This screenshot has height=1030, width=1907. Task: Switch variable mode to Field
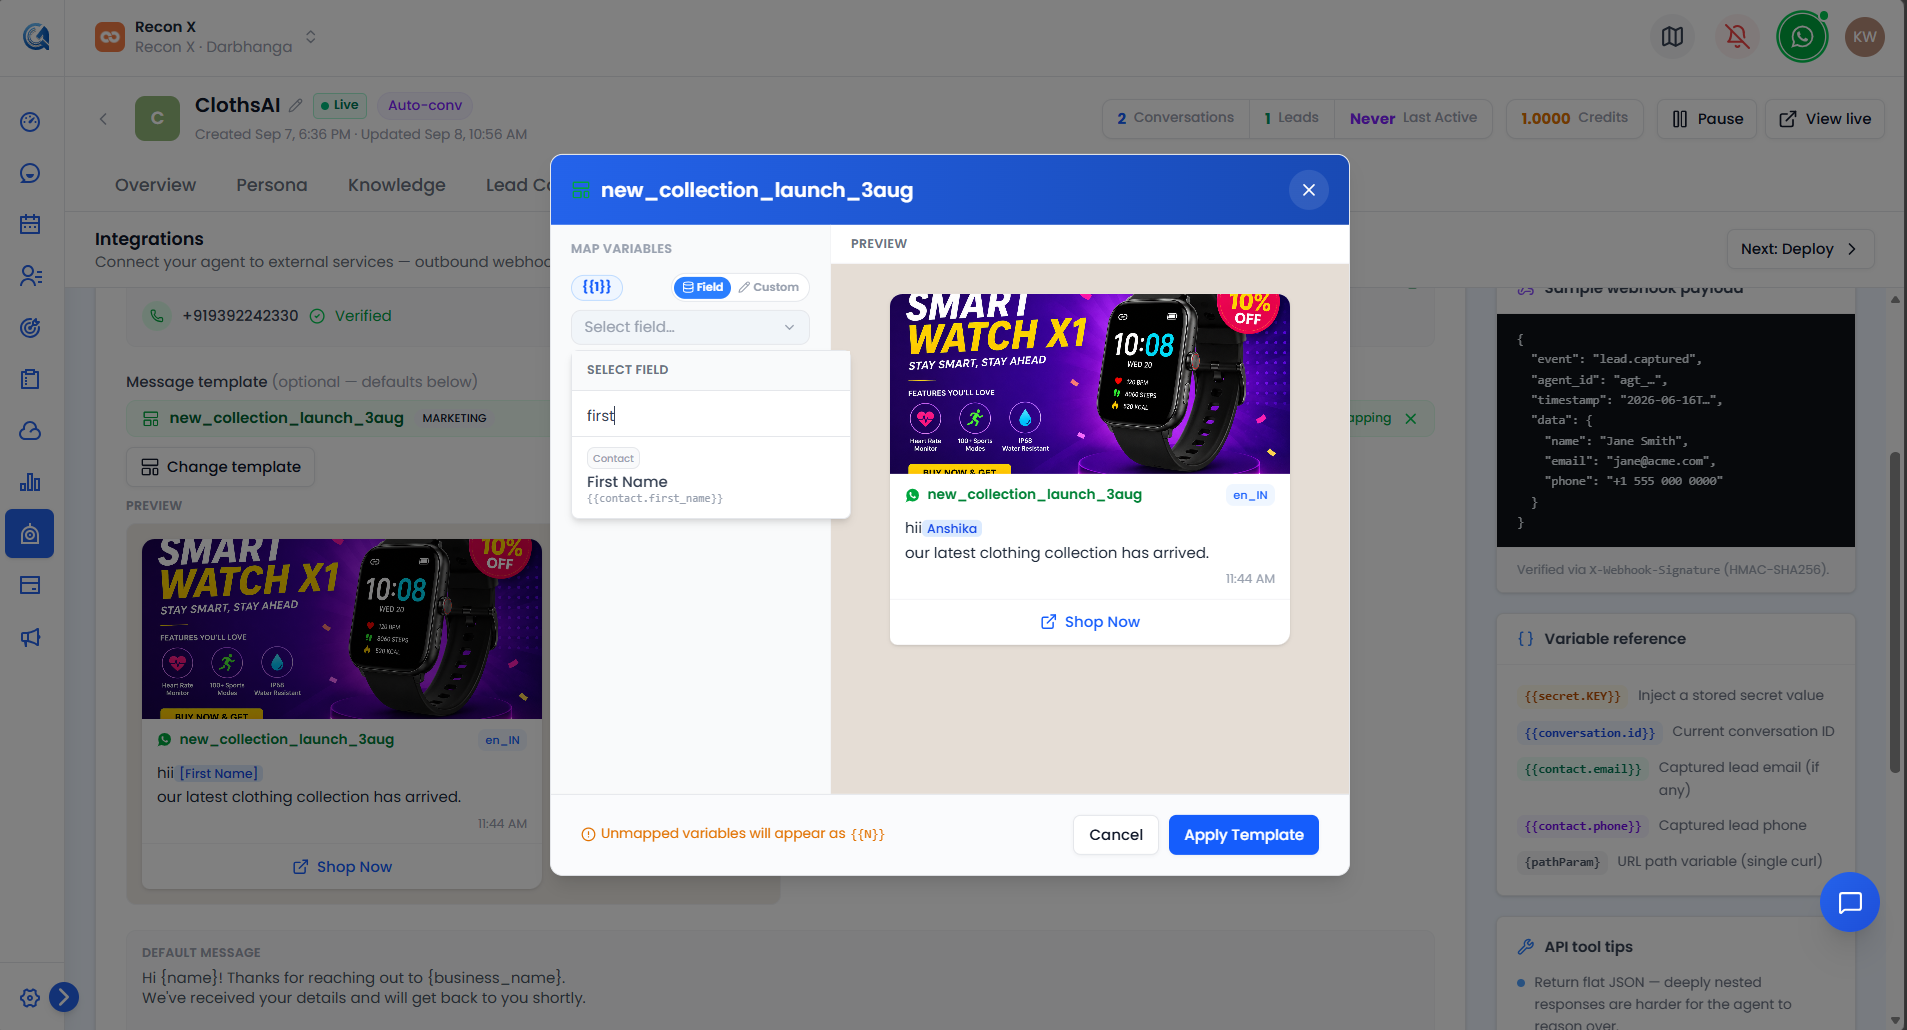click(x=702, y=287)
